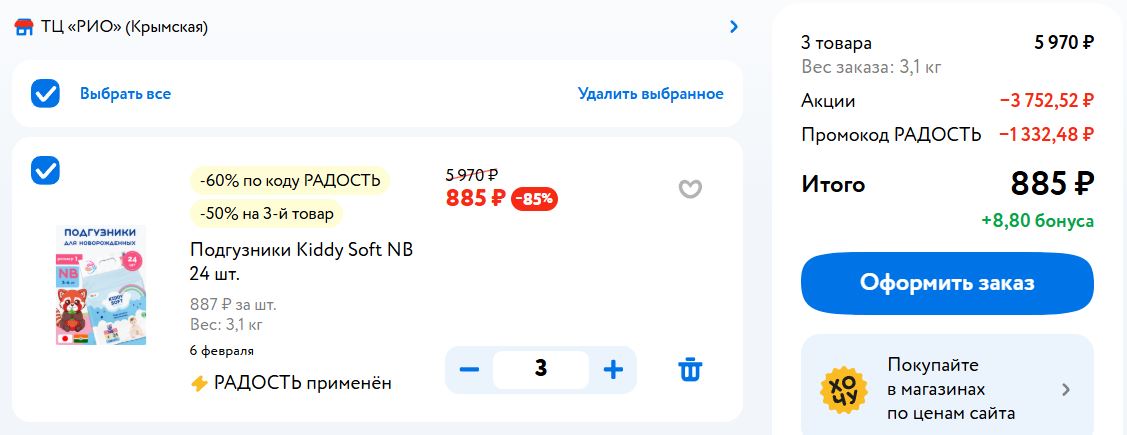This screenshot has height=435, width=1127.
Task: Select the -60% по коду РАДОСТЬ tag
Action: point(290,181)
